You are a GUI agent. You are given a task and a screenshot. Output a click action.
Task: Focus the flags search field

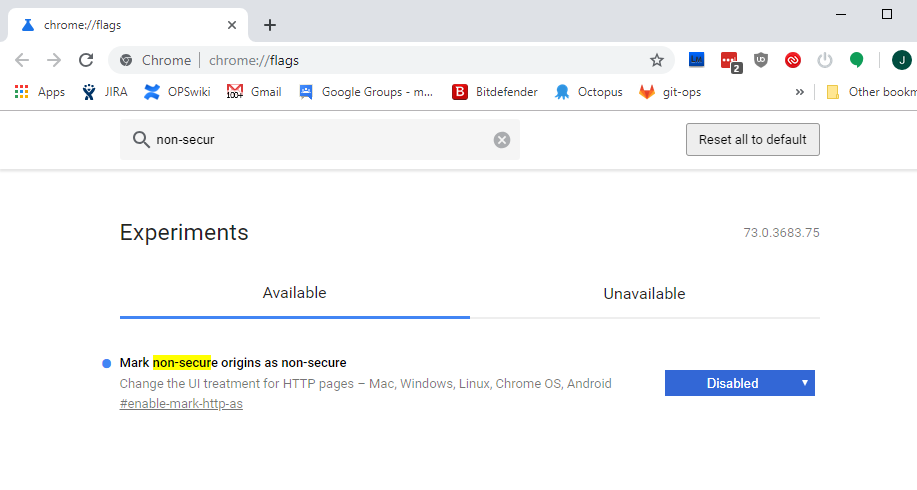coord(320,140)
